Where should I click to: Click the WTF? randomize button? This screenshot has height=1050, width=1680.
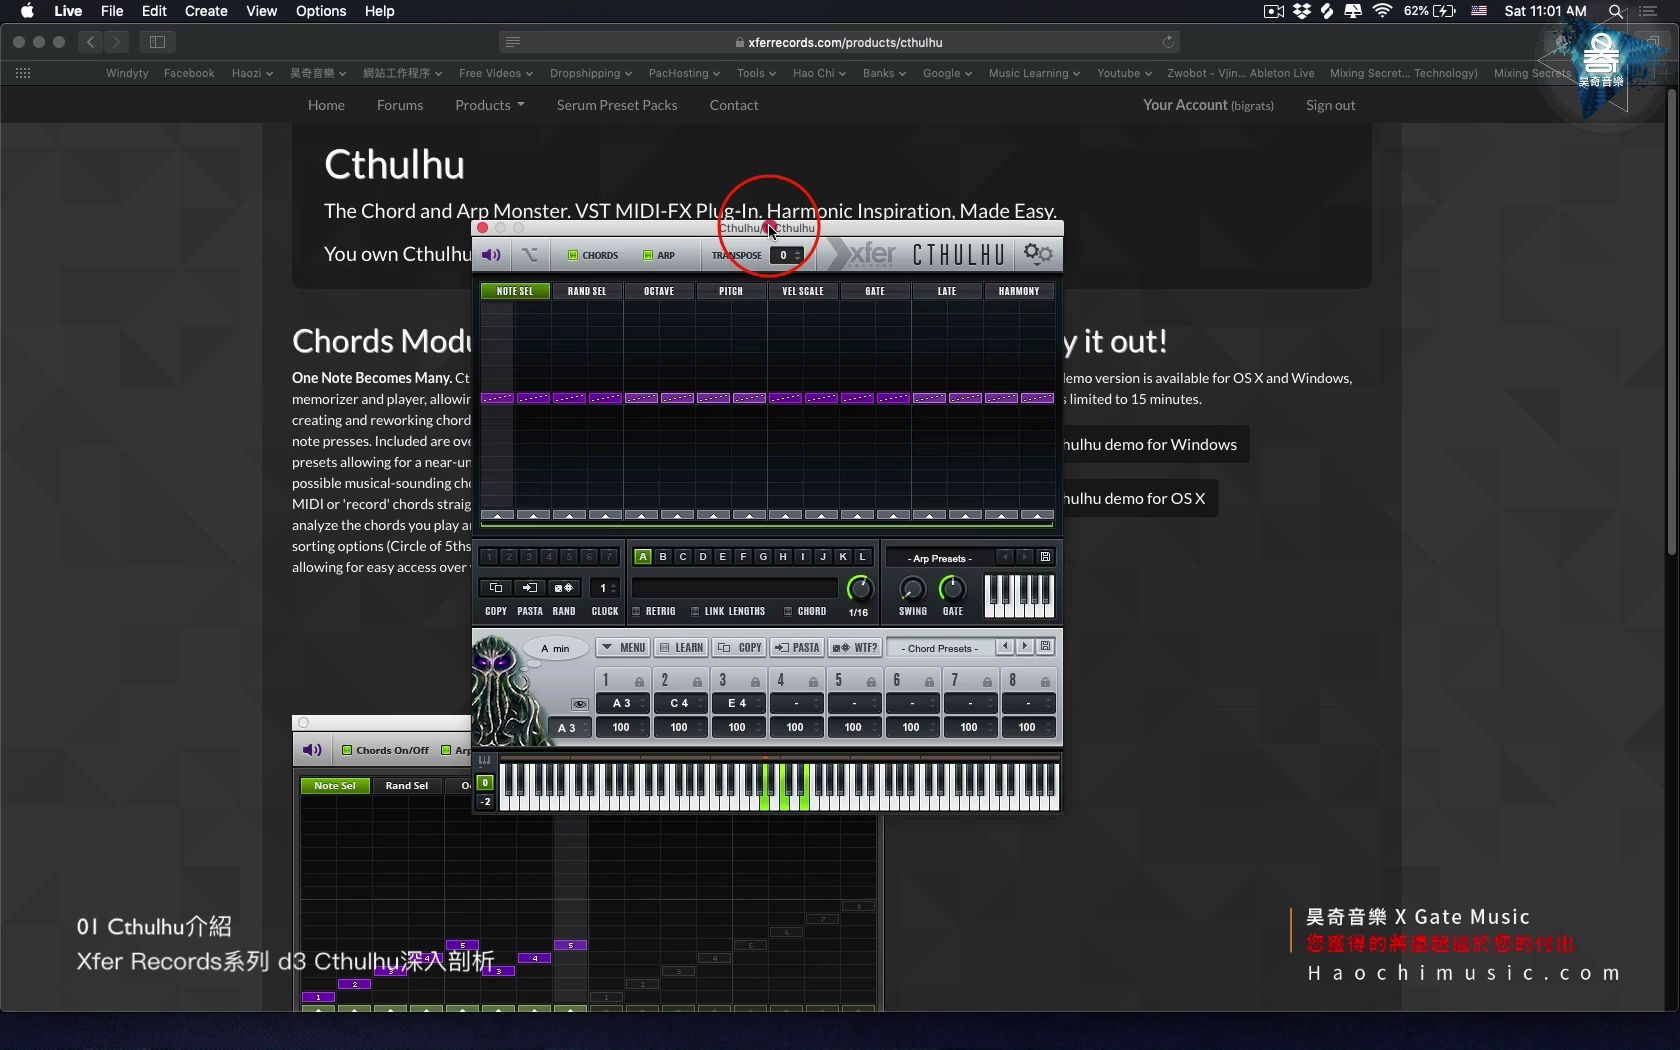pos(855,647)
